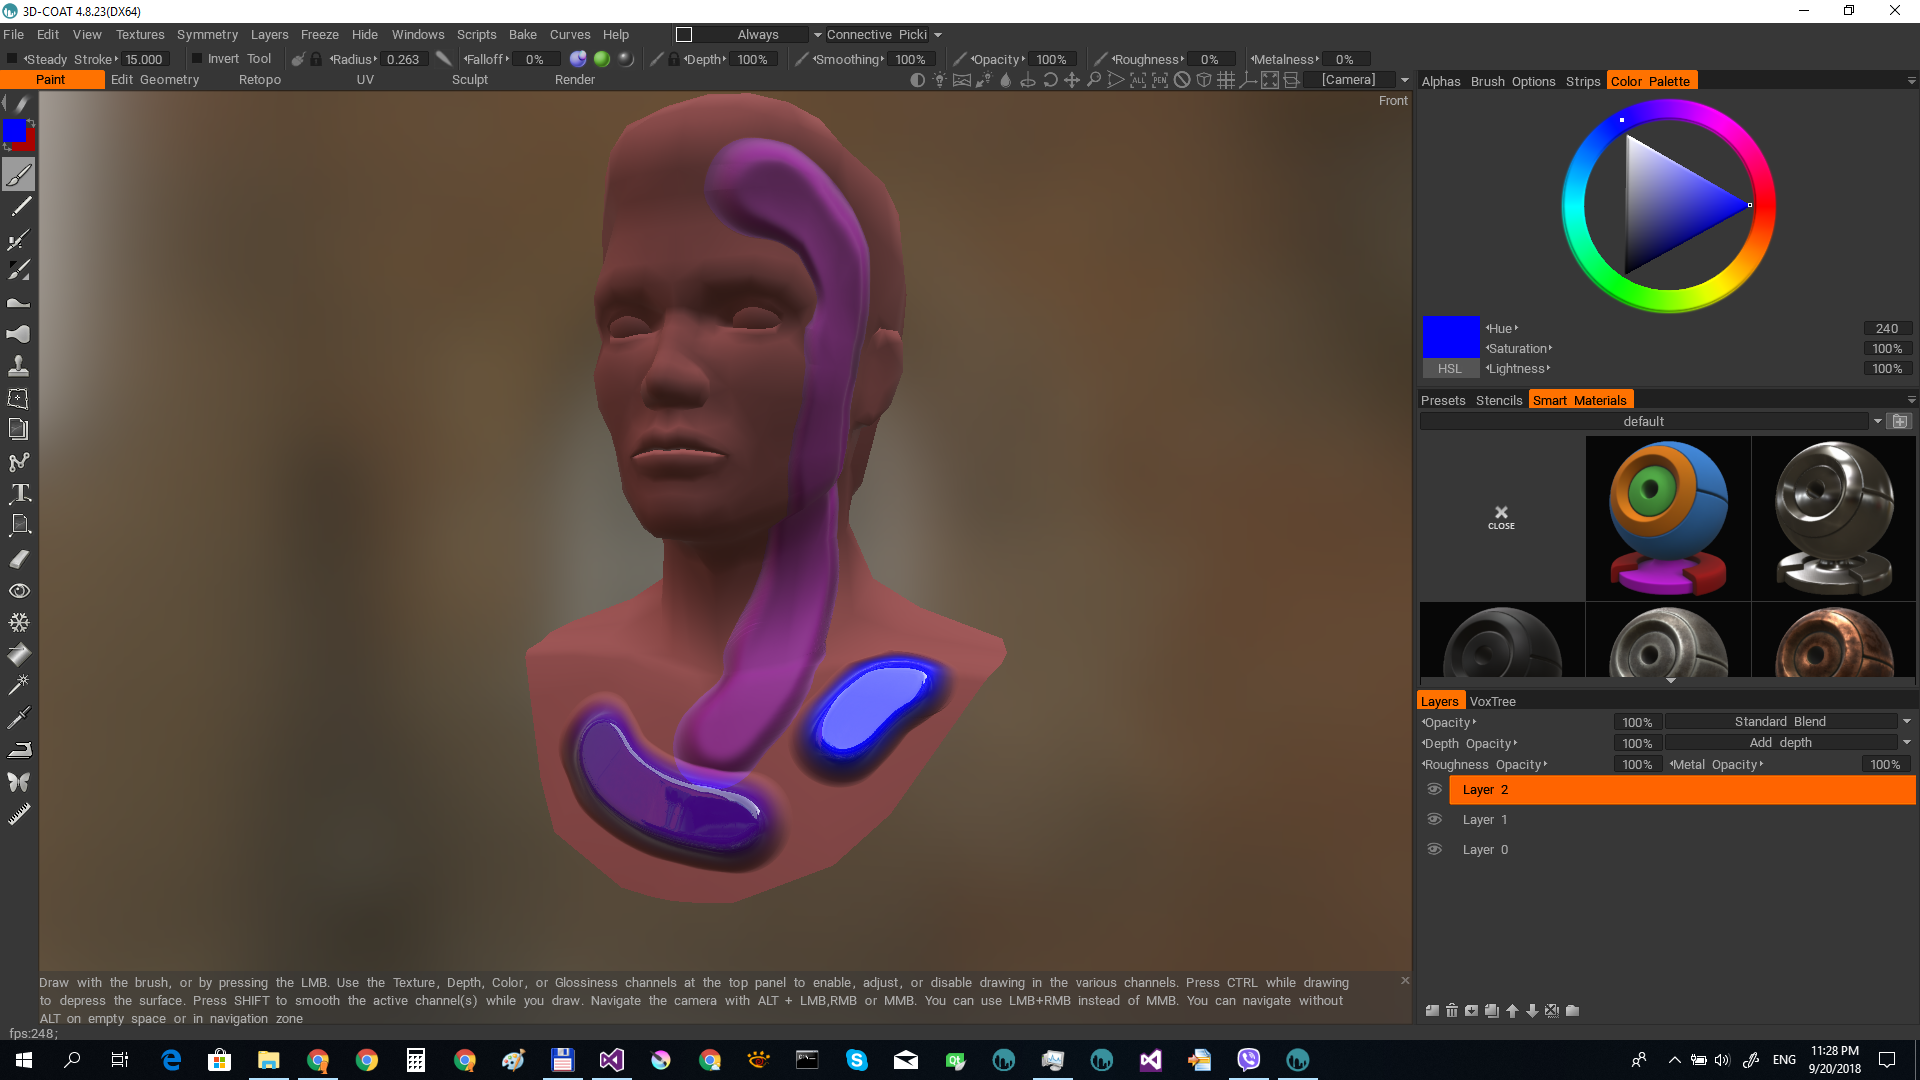Hide Layer 0 with its eye icon

(1434, 849)
